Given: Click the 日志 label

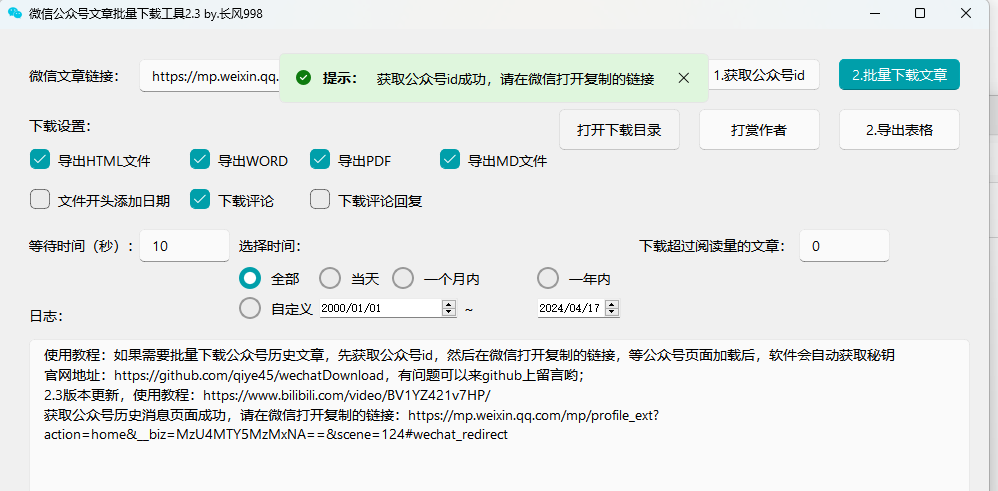Looking at the screenshot, I should pyautogui.click(x=45, y=317).
